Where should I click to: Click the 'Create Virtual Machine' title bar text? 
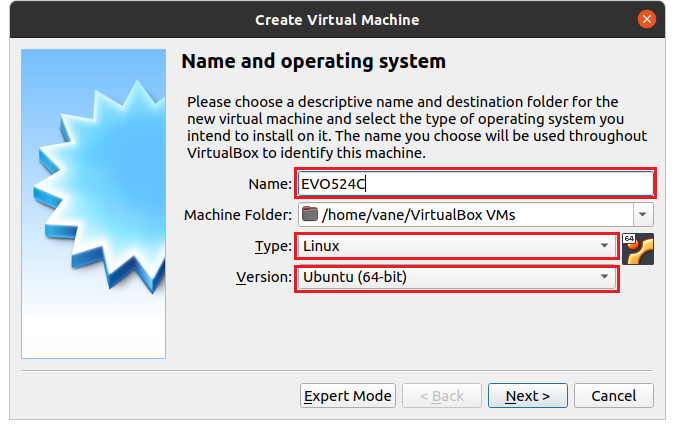[337, 20]
